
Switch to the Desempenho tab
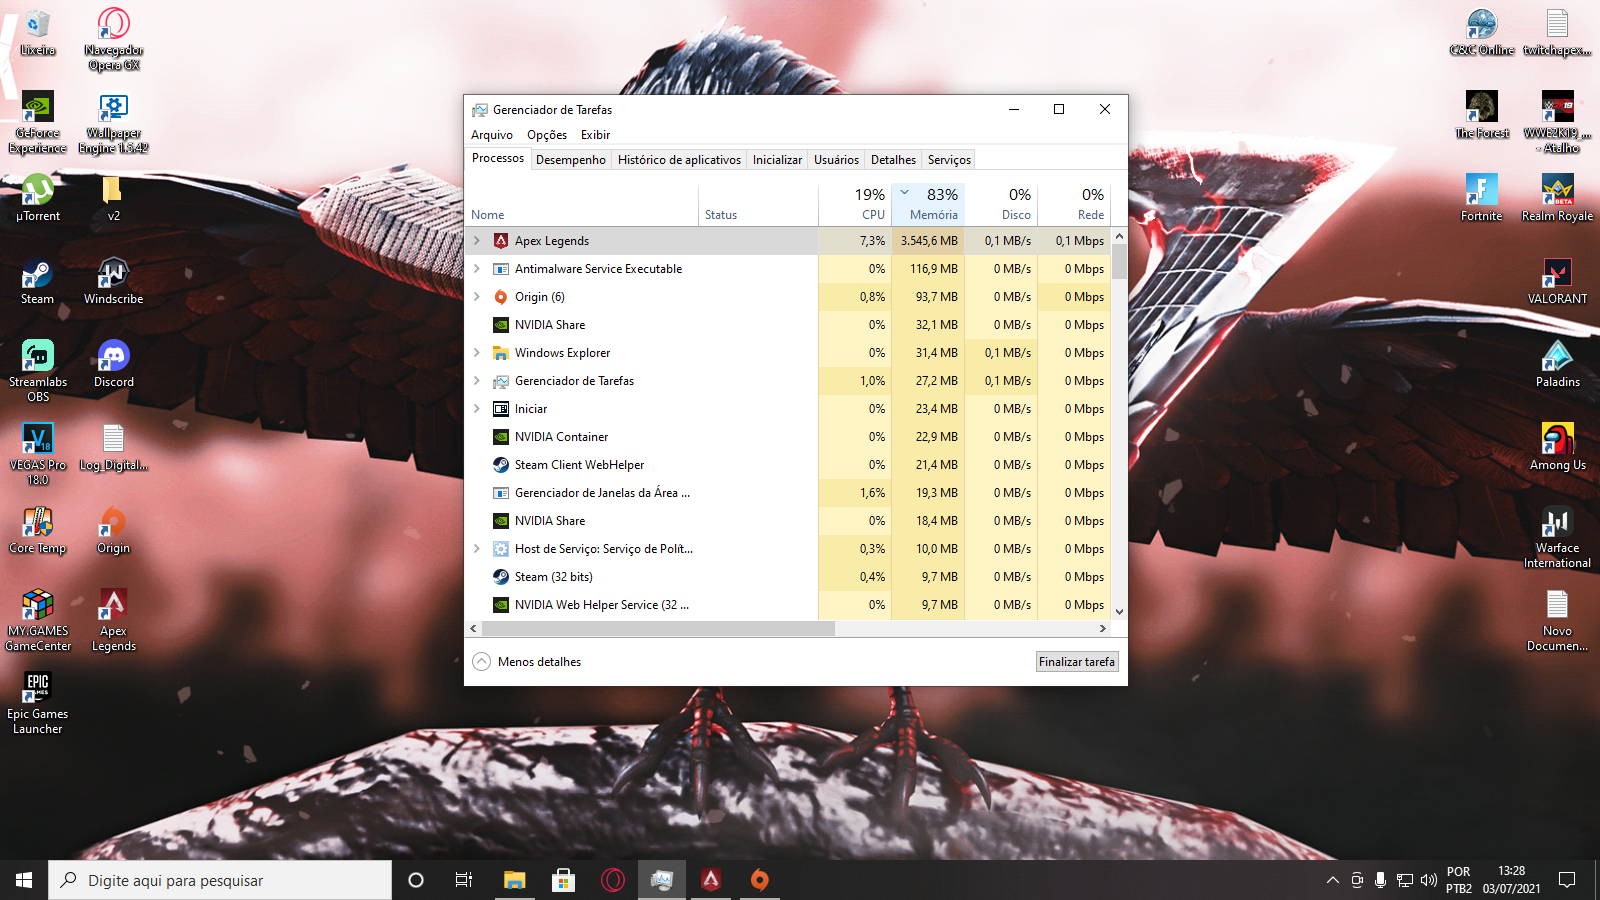pyautogui.click(x=571, y=160)
